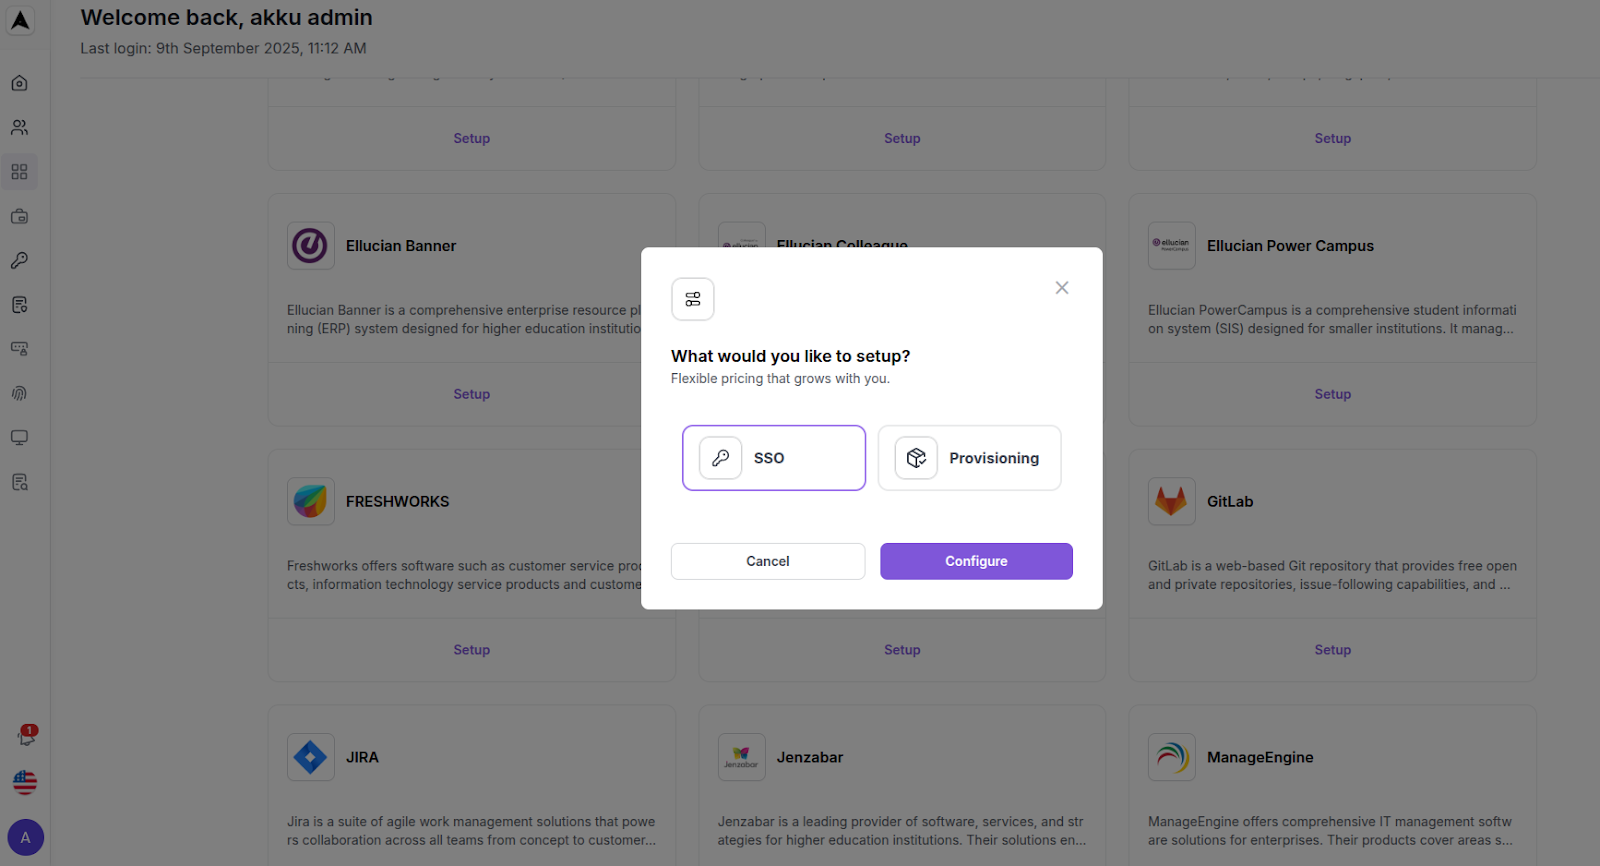The height and width of the screenshot is (866, 1600).
Task: Open the audit log search icon in sidebar
Action: pos(19,482)
